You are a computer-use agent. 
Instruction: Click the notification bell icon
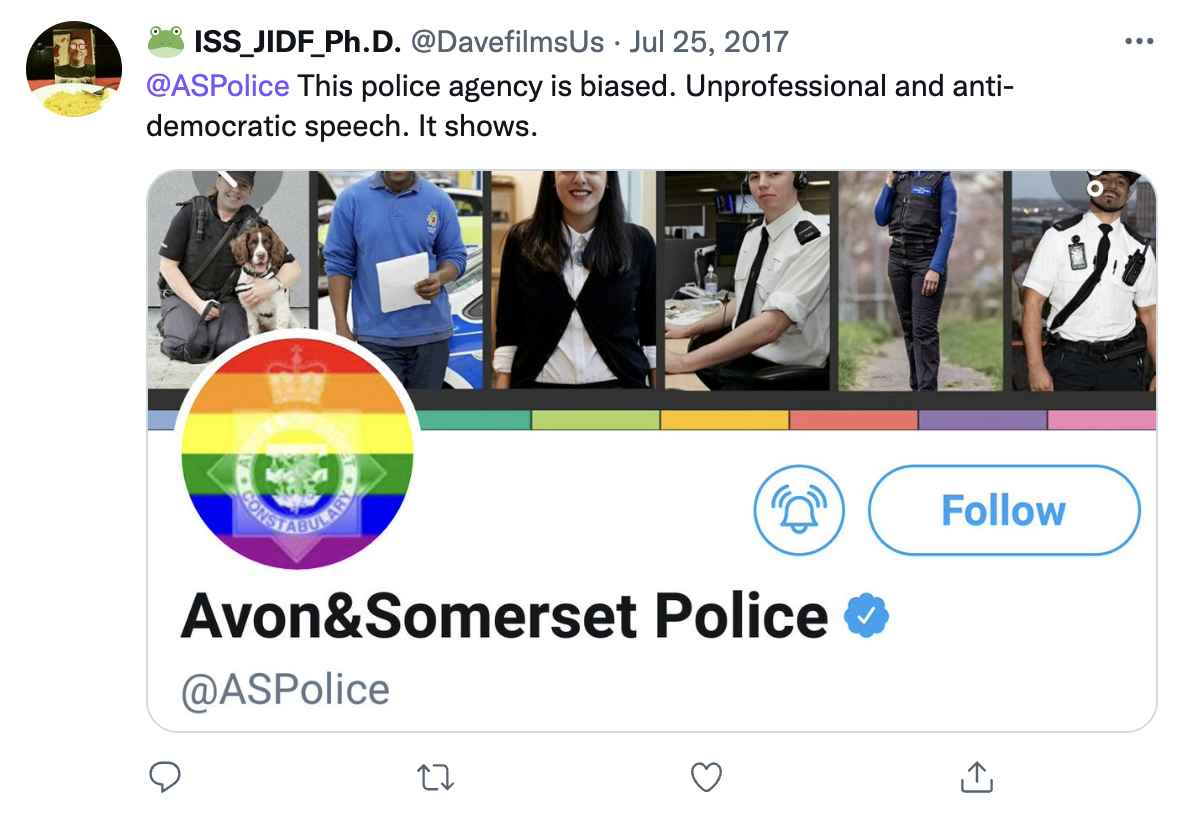click(798, 510)
